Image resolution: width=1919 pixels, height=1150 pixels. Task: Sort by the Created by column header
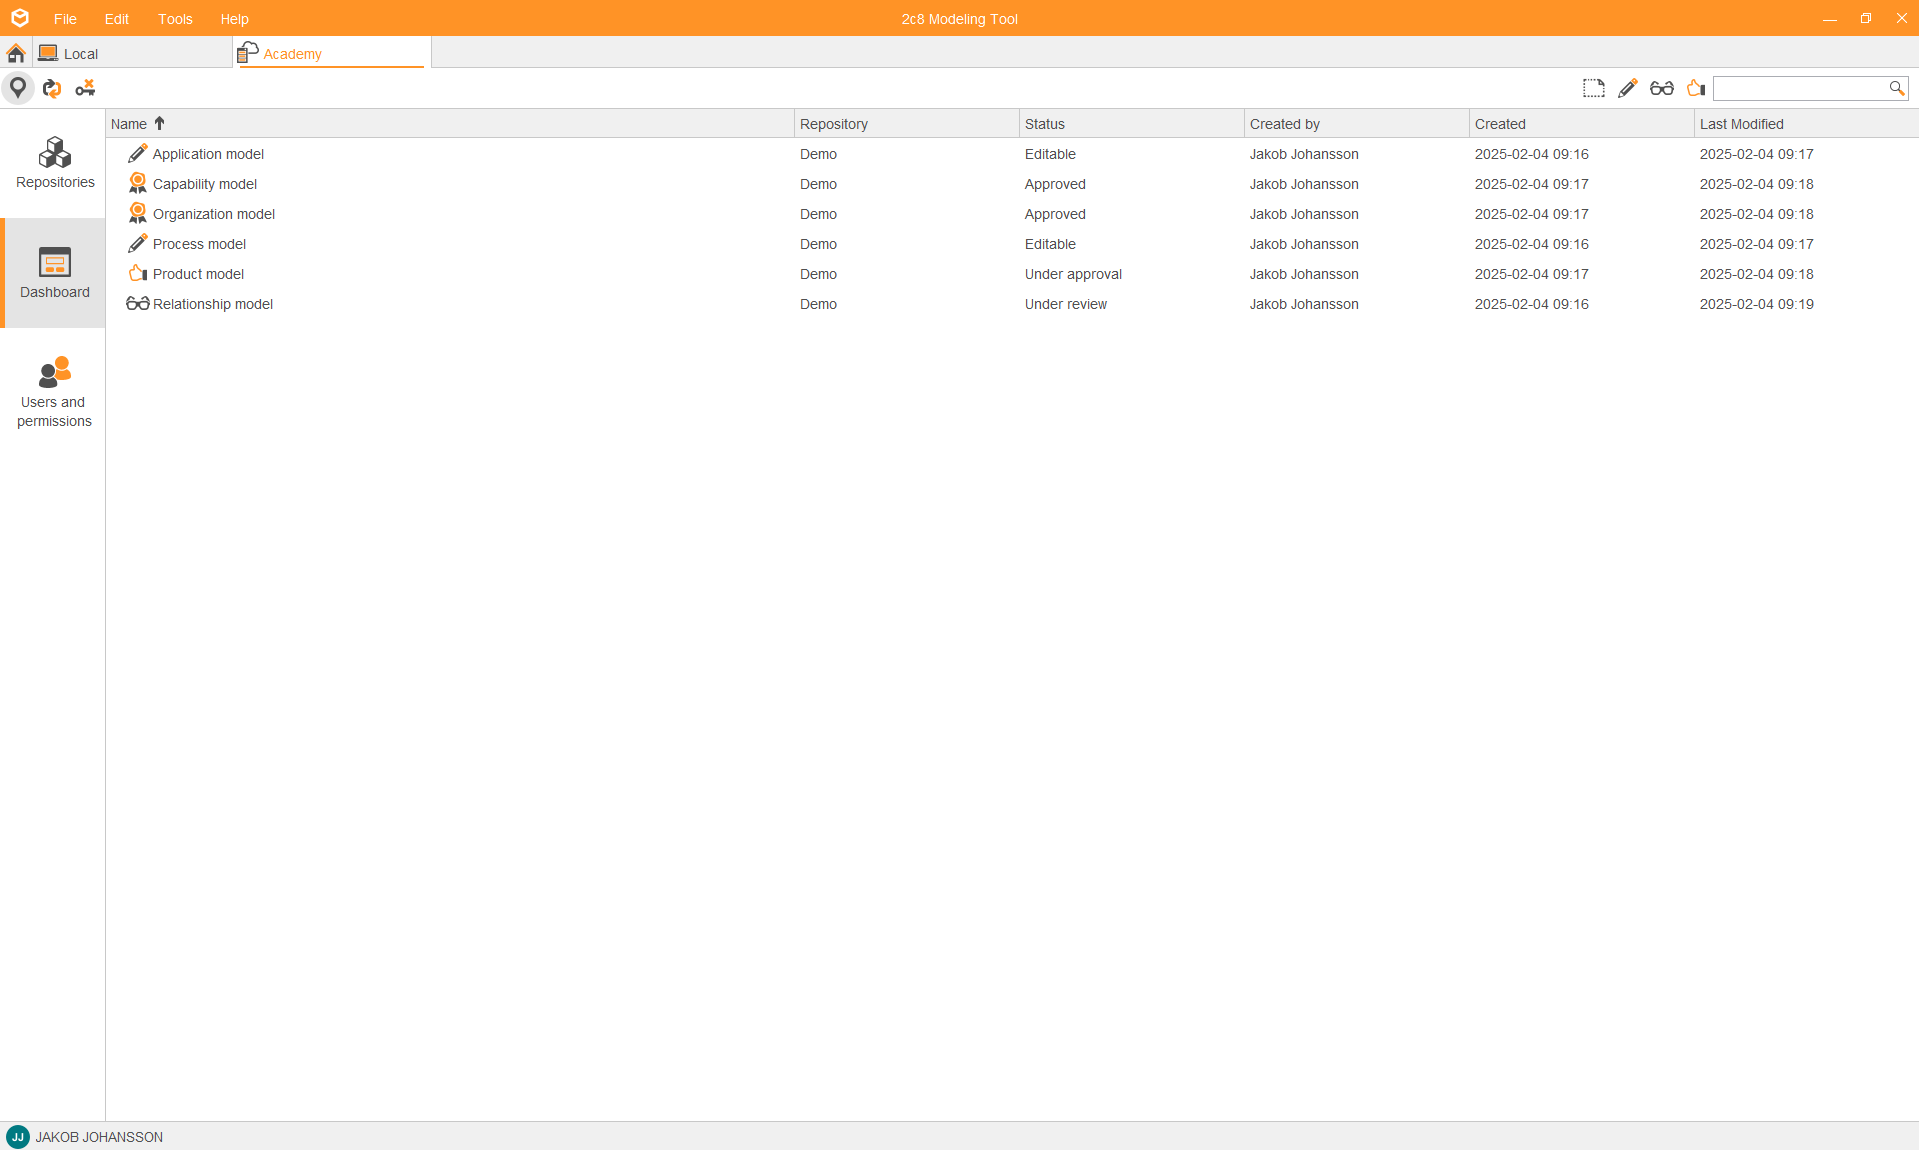tap(1356, 124)
